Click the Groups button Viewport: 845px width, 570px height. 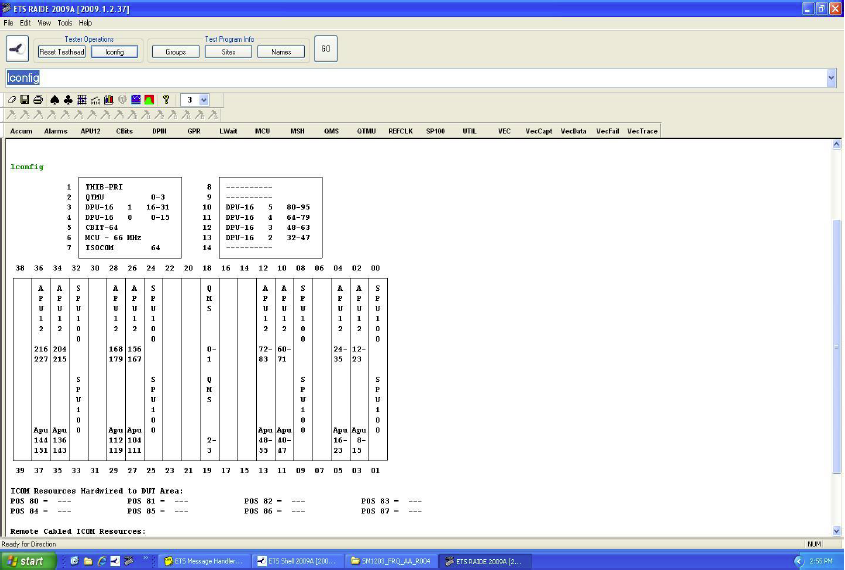coord(175,51)
